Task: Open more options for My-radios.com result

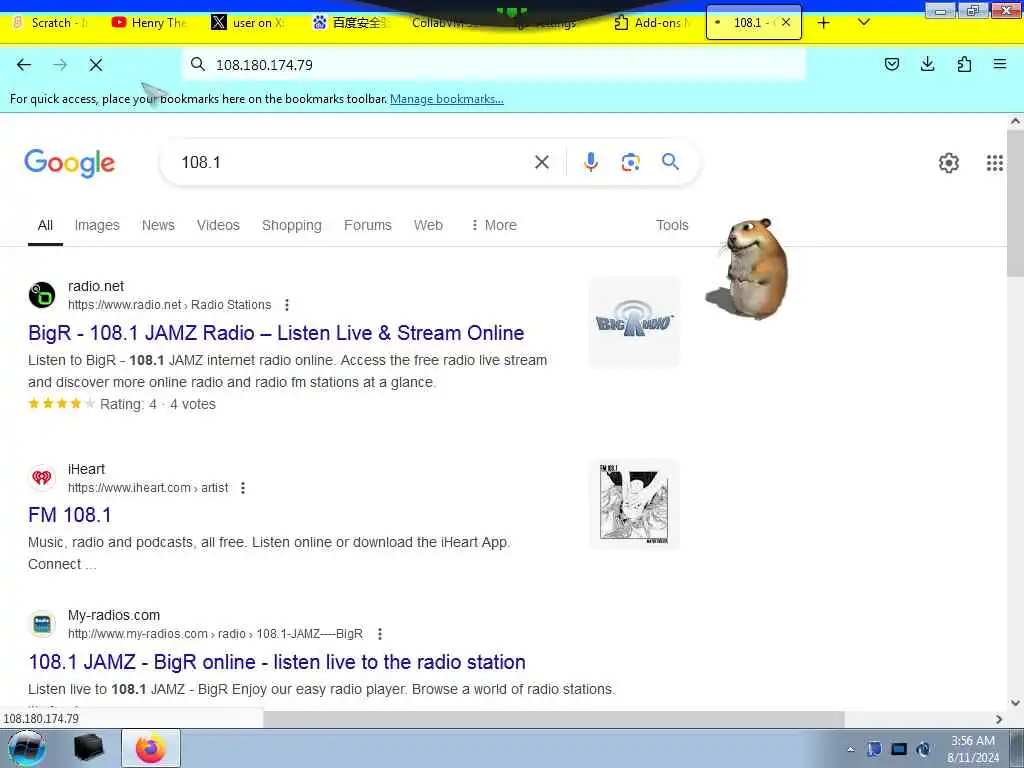Action: tap(380, 634)
